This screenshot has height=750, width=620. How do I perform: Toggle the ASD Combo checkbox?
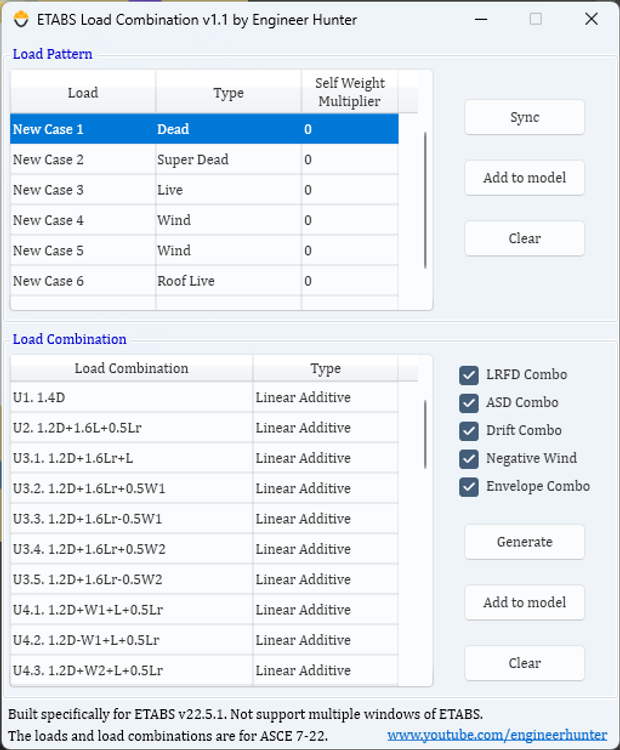click(469, 403)
